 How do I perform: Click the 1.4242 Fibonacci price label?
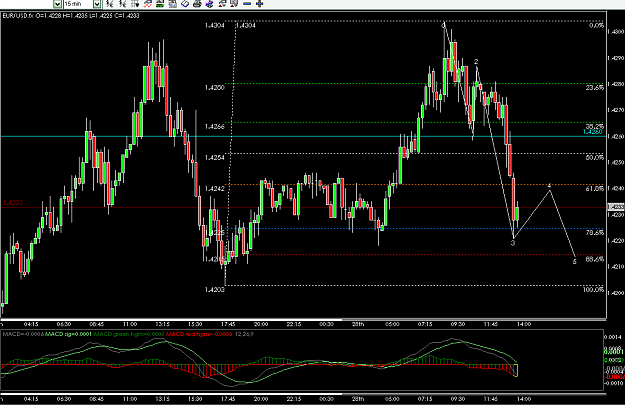(214, 189)
